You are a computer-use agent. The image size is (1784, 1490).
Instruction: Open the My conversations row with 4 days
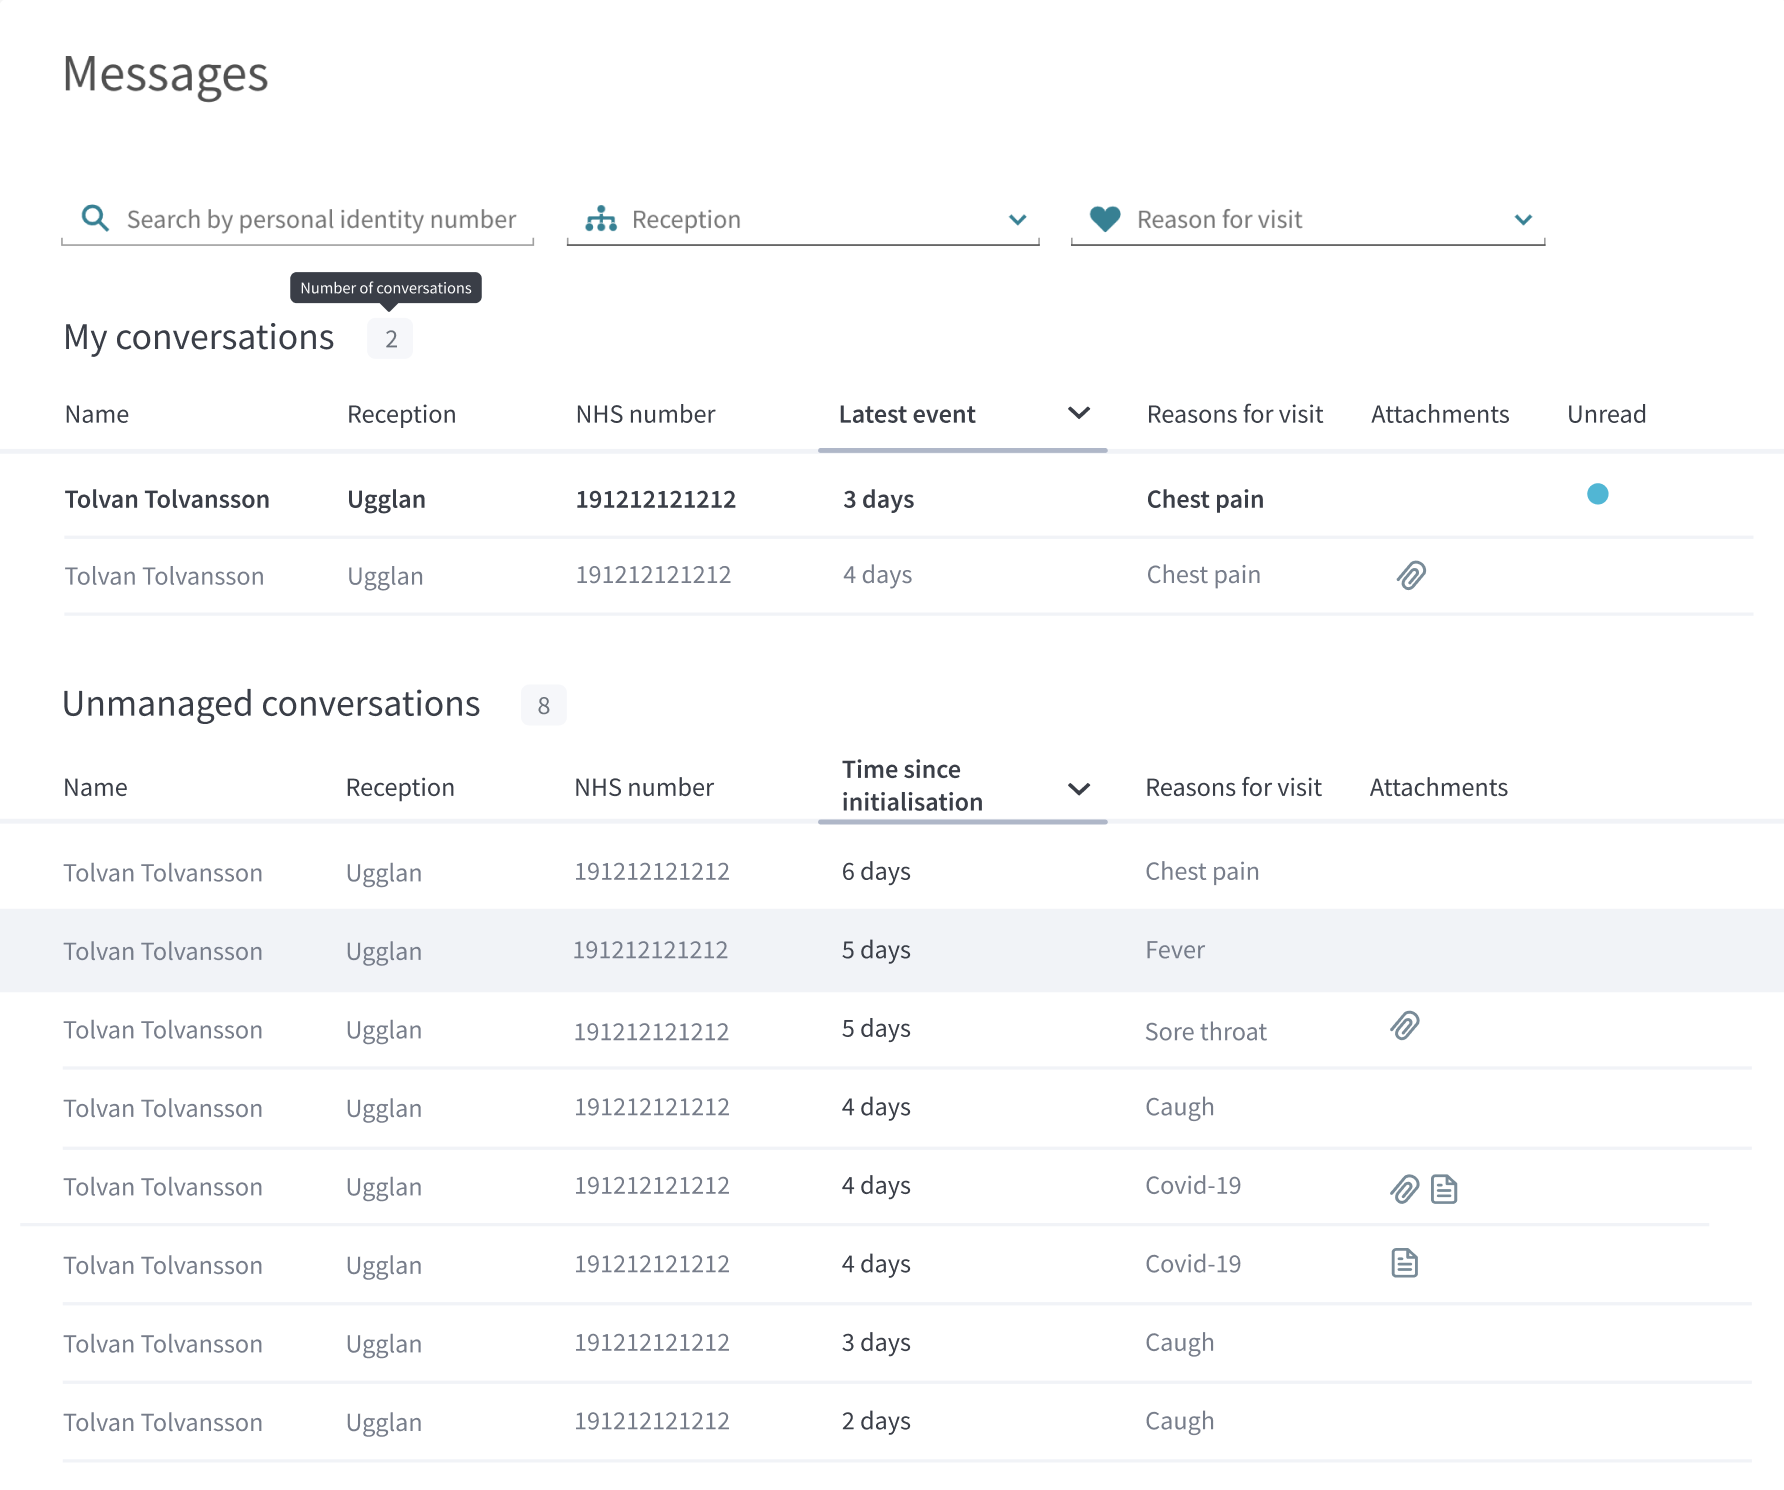point(908,576)
